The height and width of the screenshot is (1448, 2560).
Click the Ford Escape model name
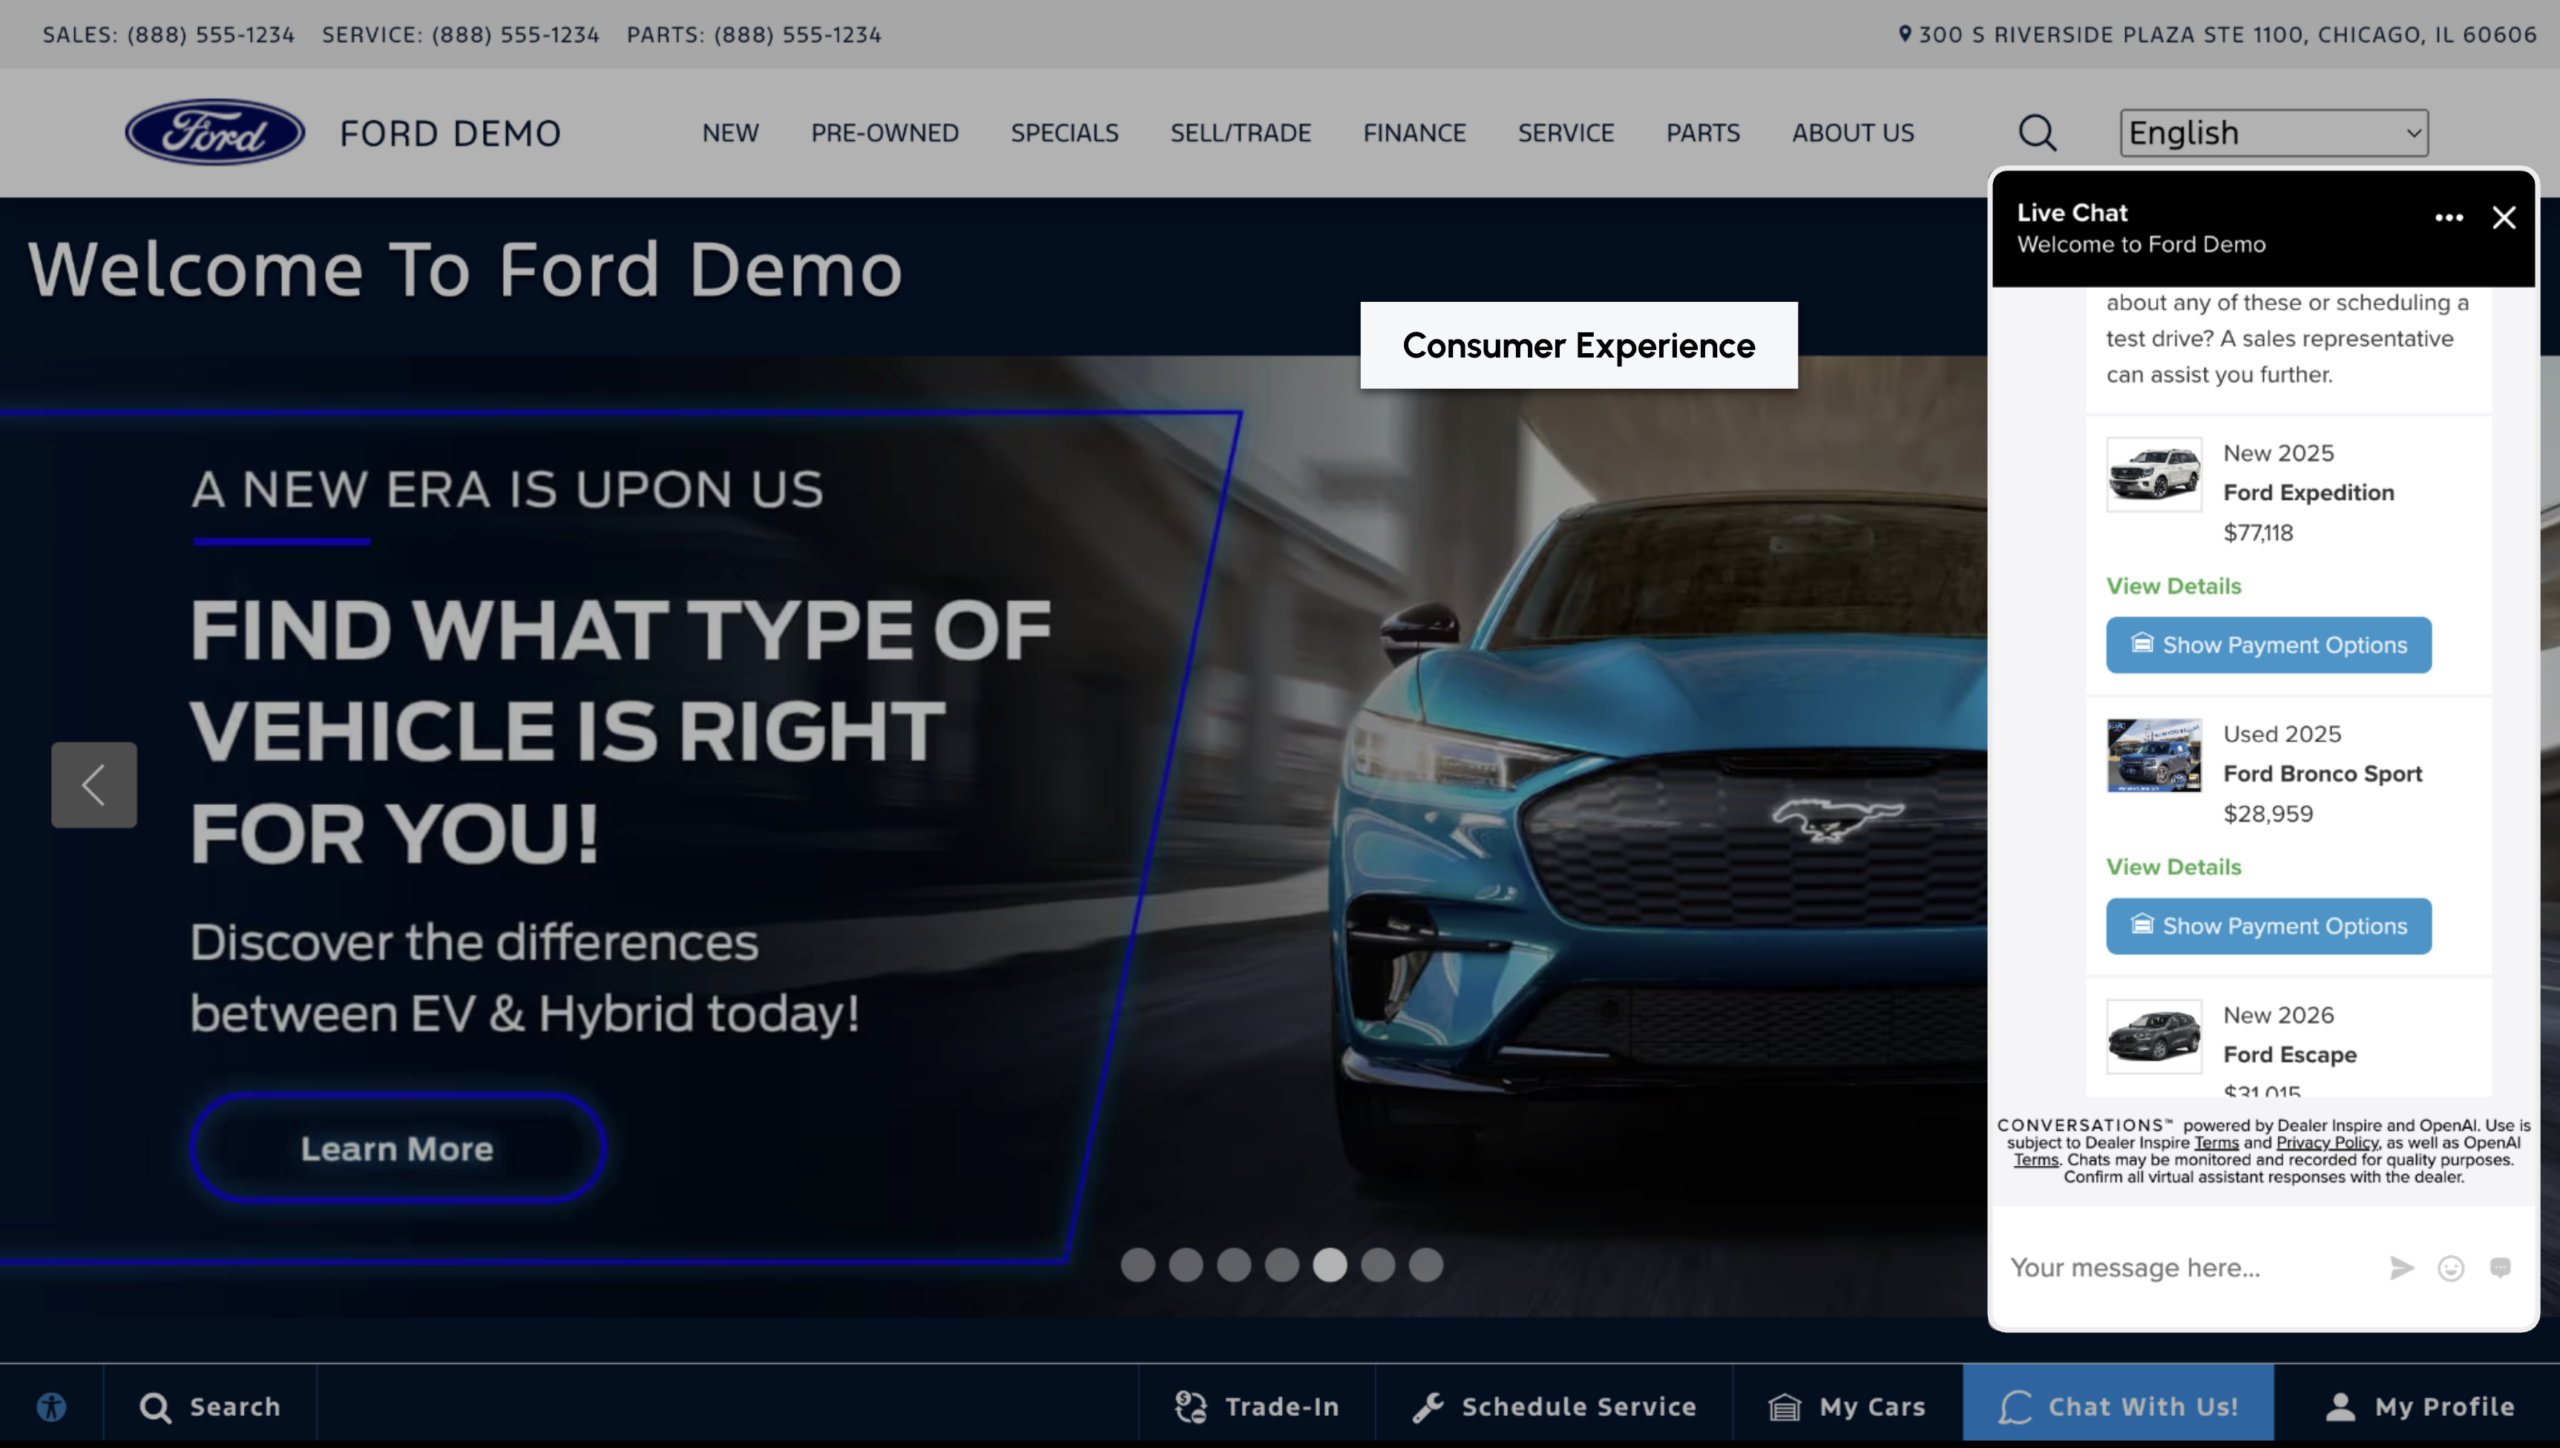pos(2290,1055)
